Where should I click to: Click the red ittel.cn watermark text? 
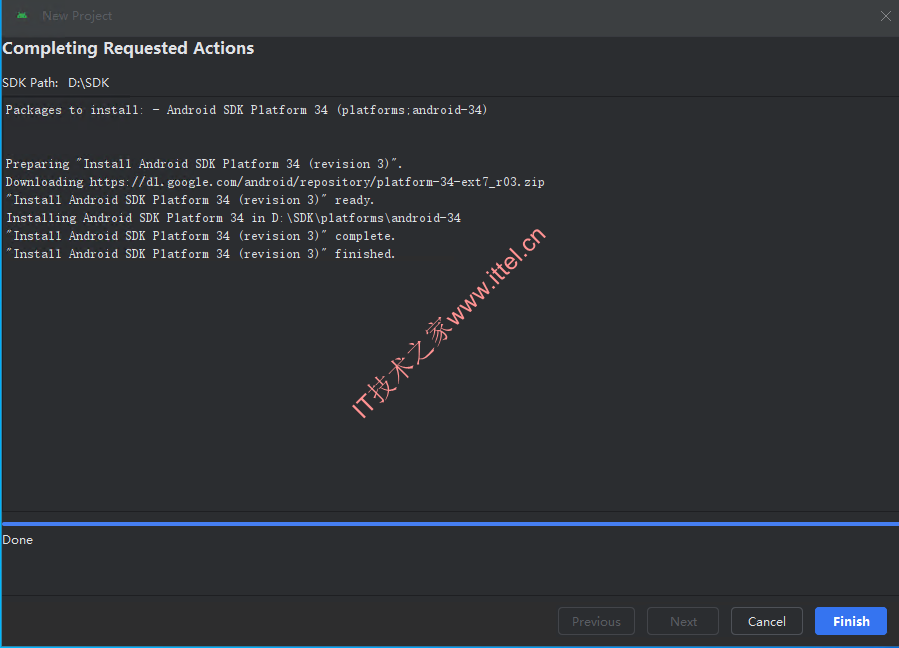point(448,323)
